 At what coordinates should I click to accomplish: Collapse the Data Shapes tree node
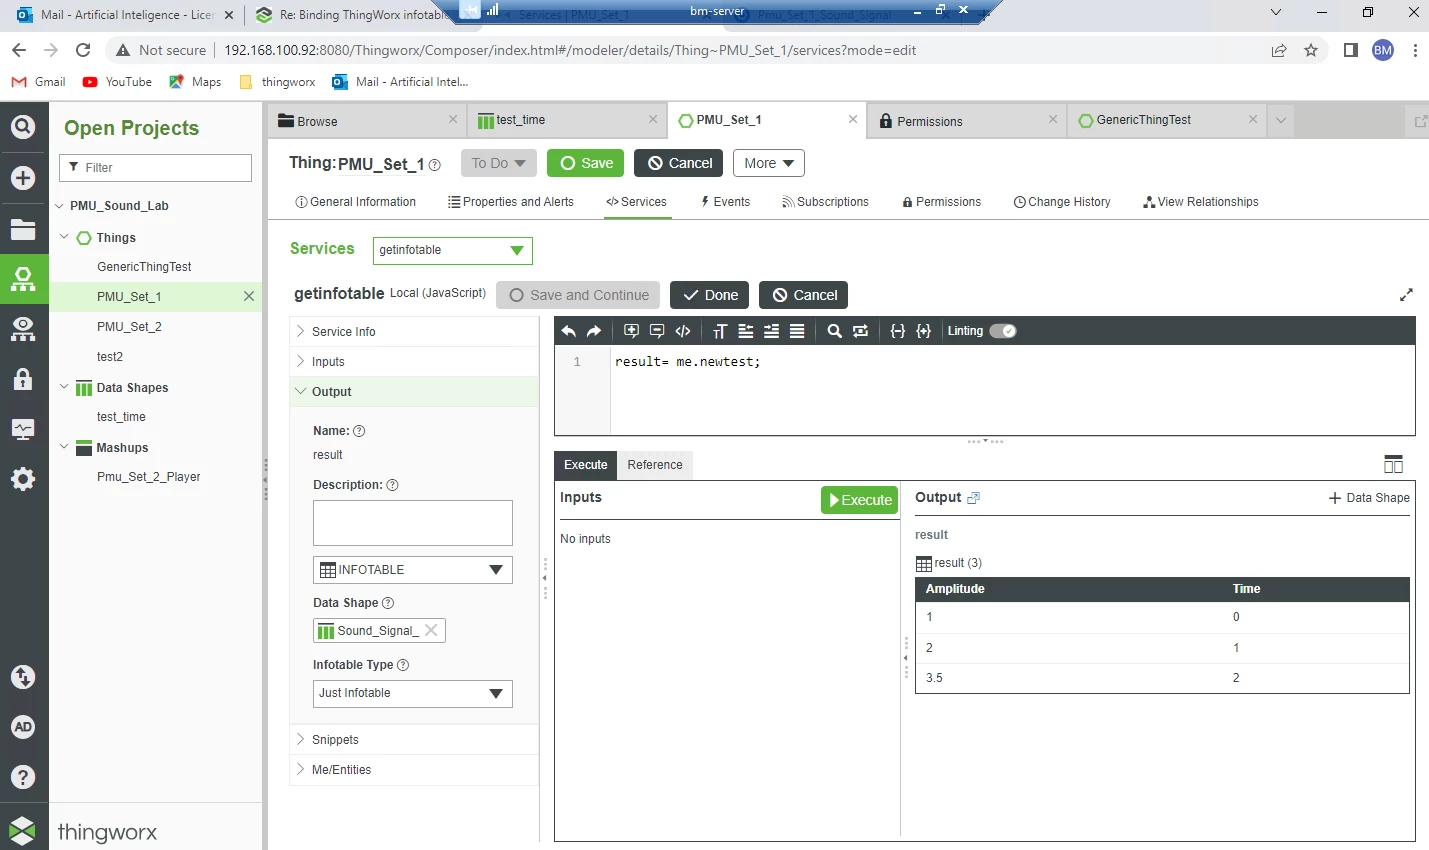tap(64, 387)
